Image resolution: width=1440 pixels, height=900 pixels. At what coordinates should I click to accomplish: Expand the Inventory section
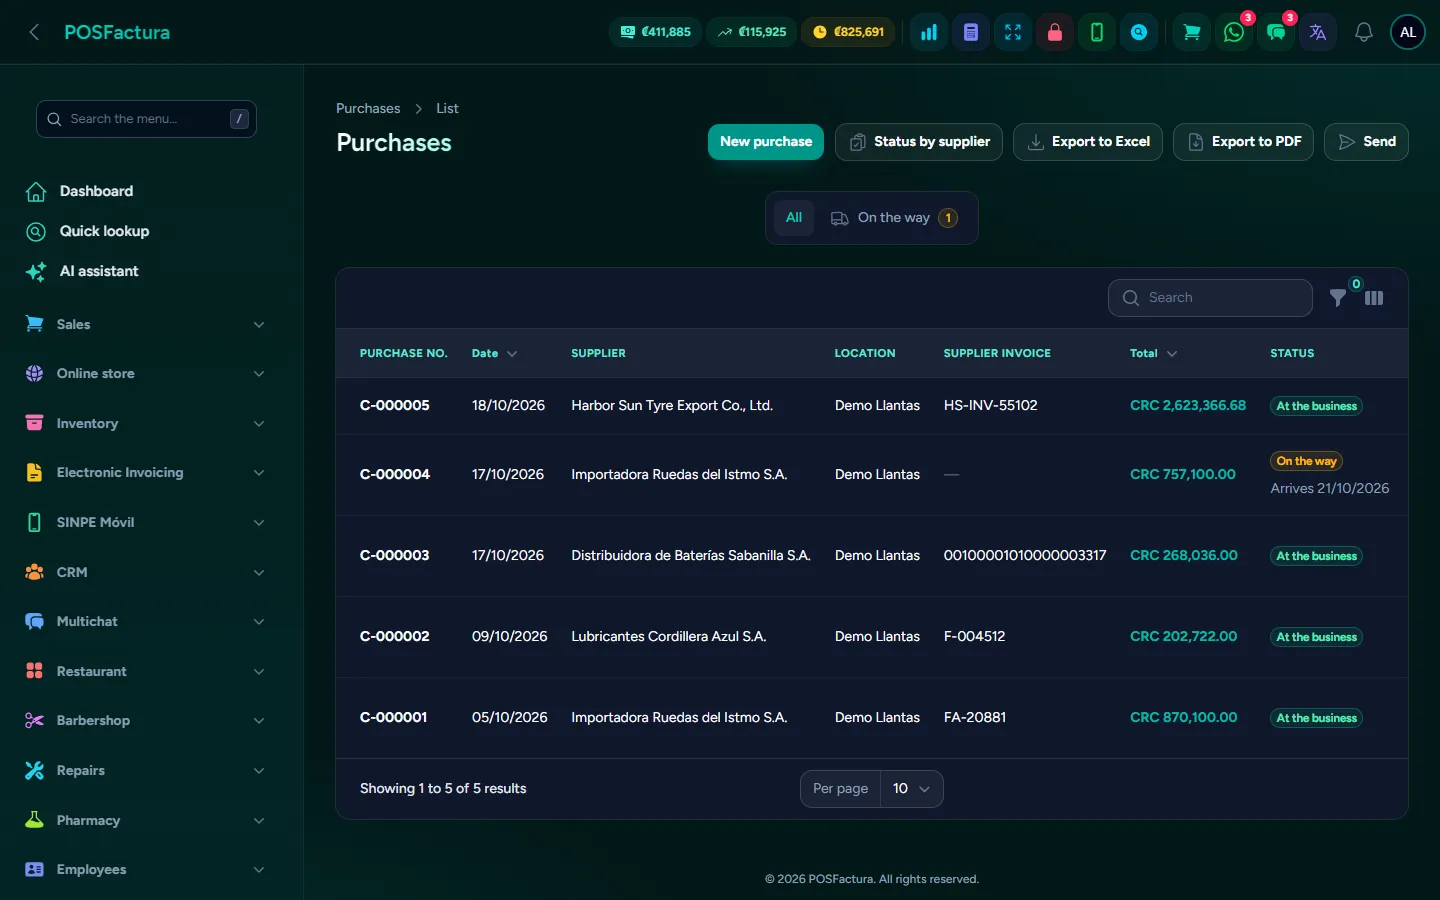(146, 423)
